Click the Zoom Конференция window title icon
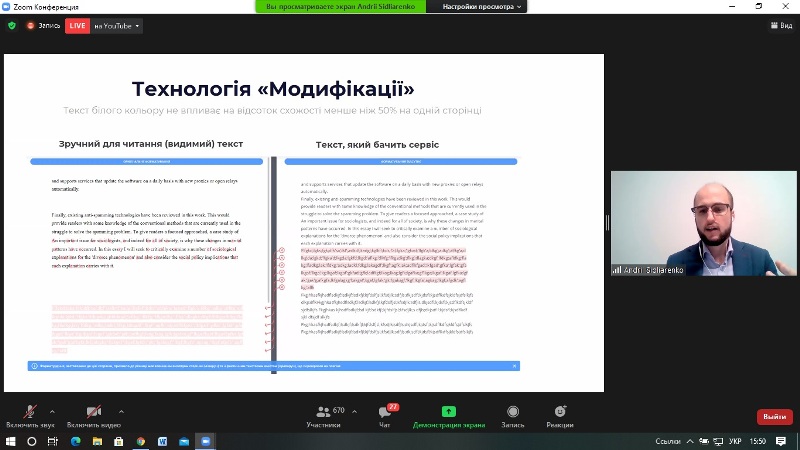This screenshot has height=450, width=800. (6, 7)
